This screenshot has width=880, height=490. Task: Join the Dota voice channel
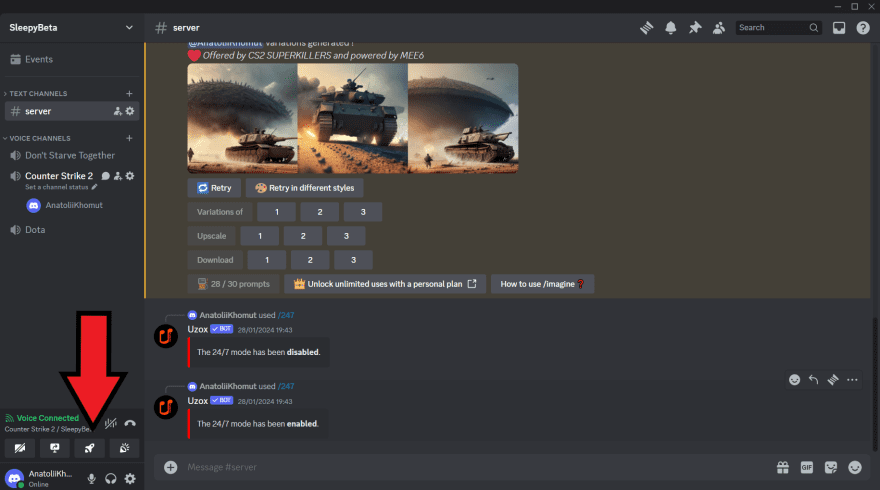point(35,230)
